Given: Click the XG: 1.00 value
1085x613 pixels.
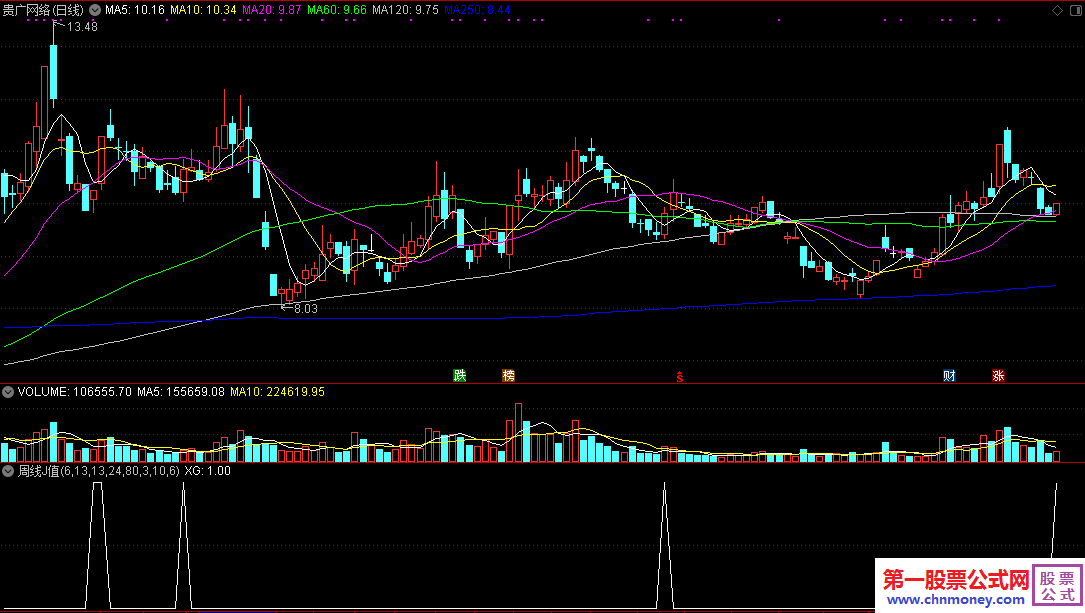Looking at the screenshot, I should click(208, 471).
